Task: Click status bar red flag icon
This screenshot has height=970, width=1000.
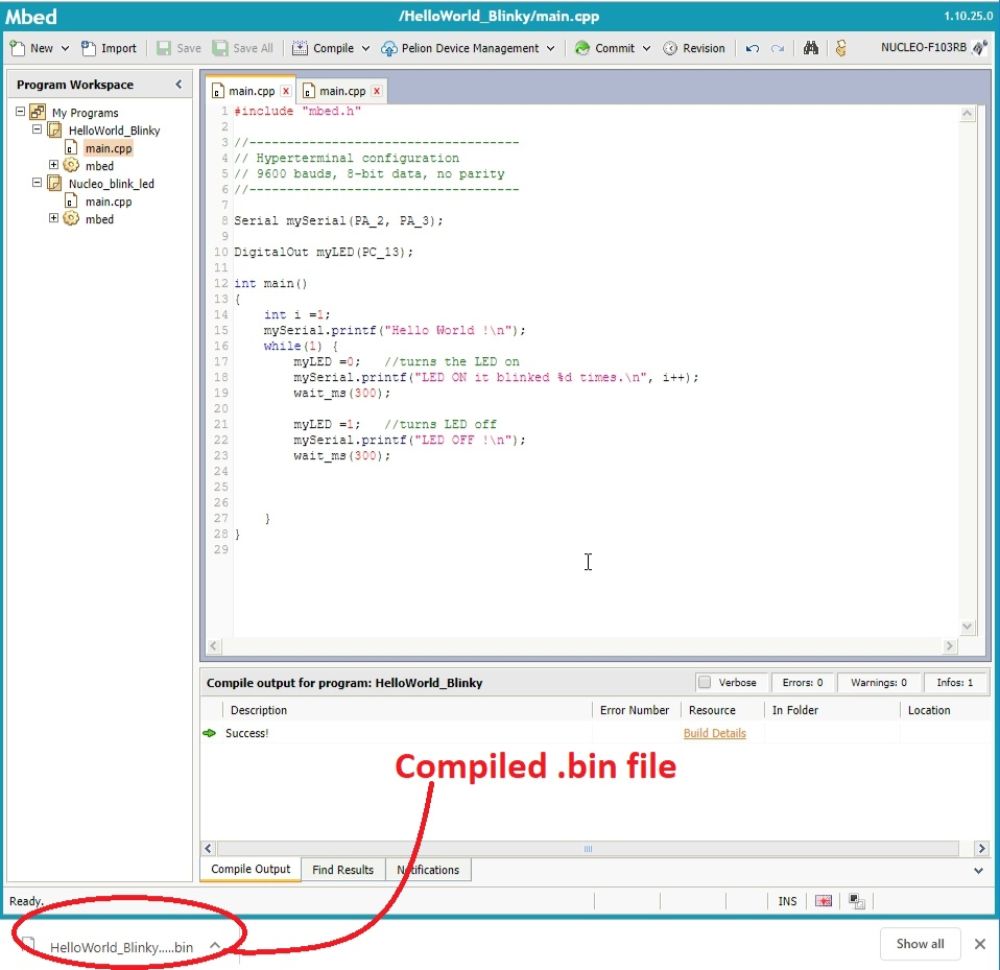Action: point(823,901)
